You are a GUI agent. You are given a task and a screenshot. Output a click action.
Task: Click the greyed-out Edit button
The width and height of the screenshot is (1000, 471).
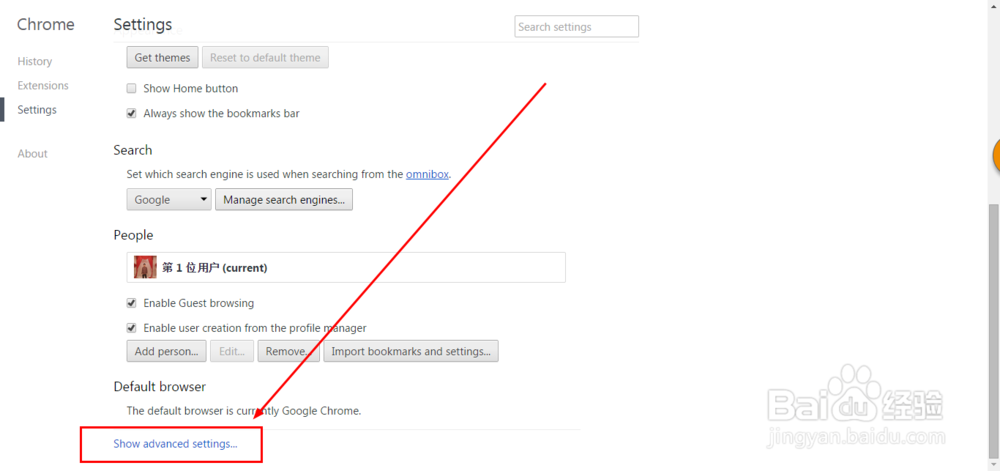point(232,351)
